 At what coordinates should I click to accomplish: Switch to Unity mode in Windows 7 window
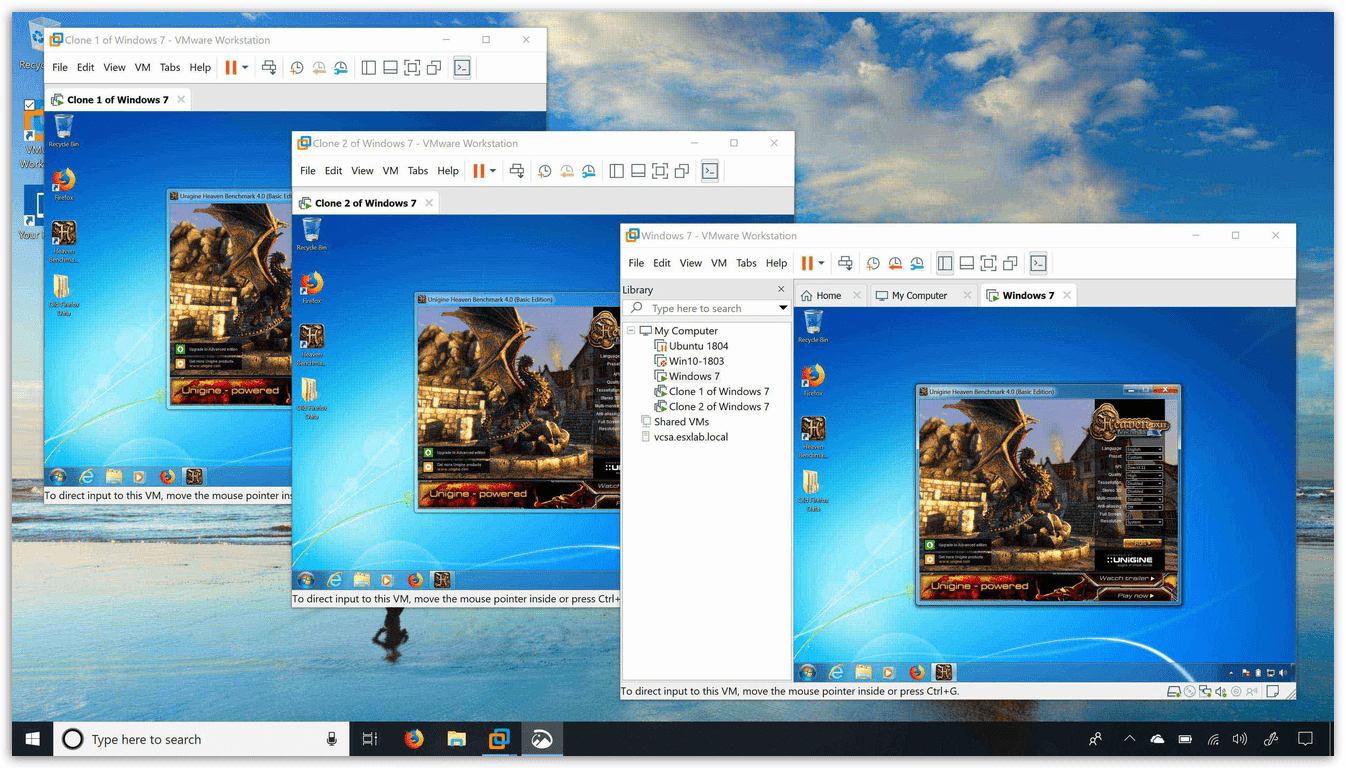[x=1010, y=263]
